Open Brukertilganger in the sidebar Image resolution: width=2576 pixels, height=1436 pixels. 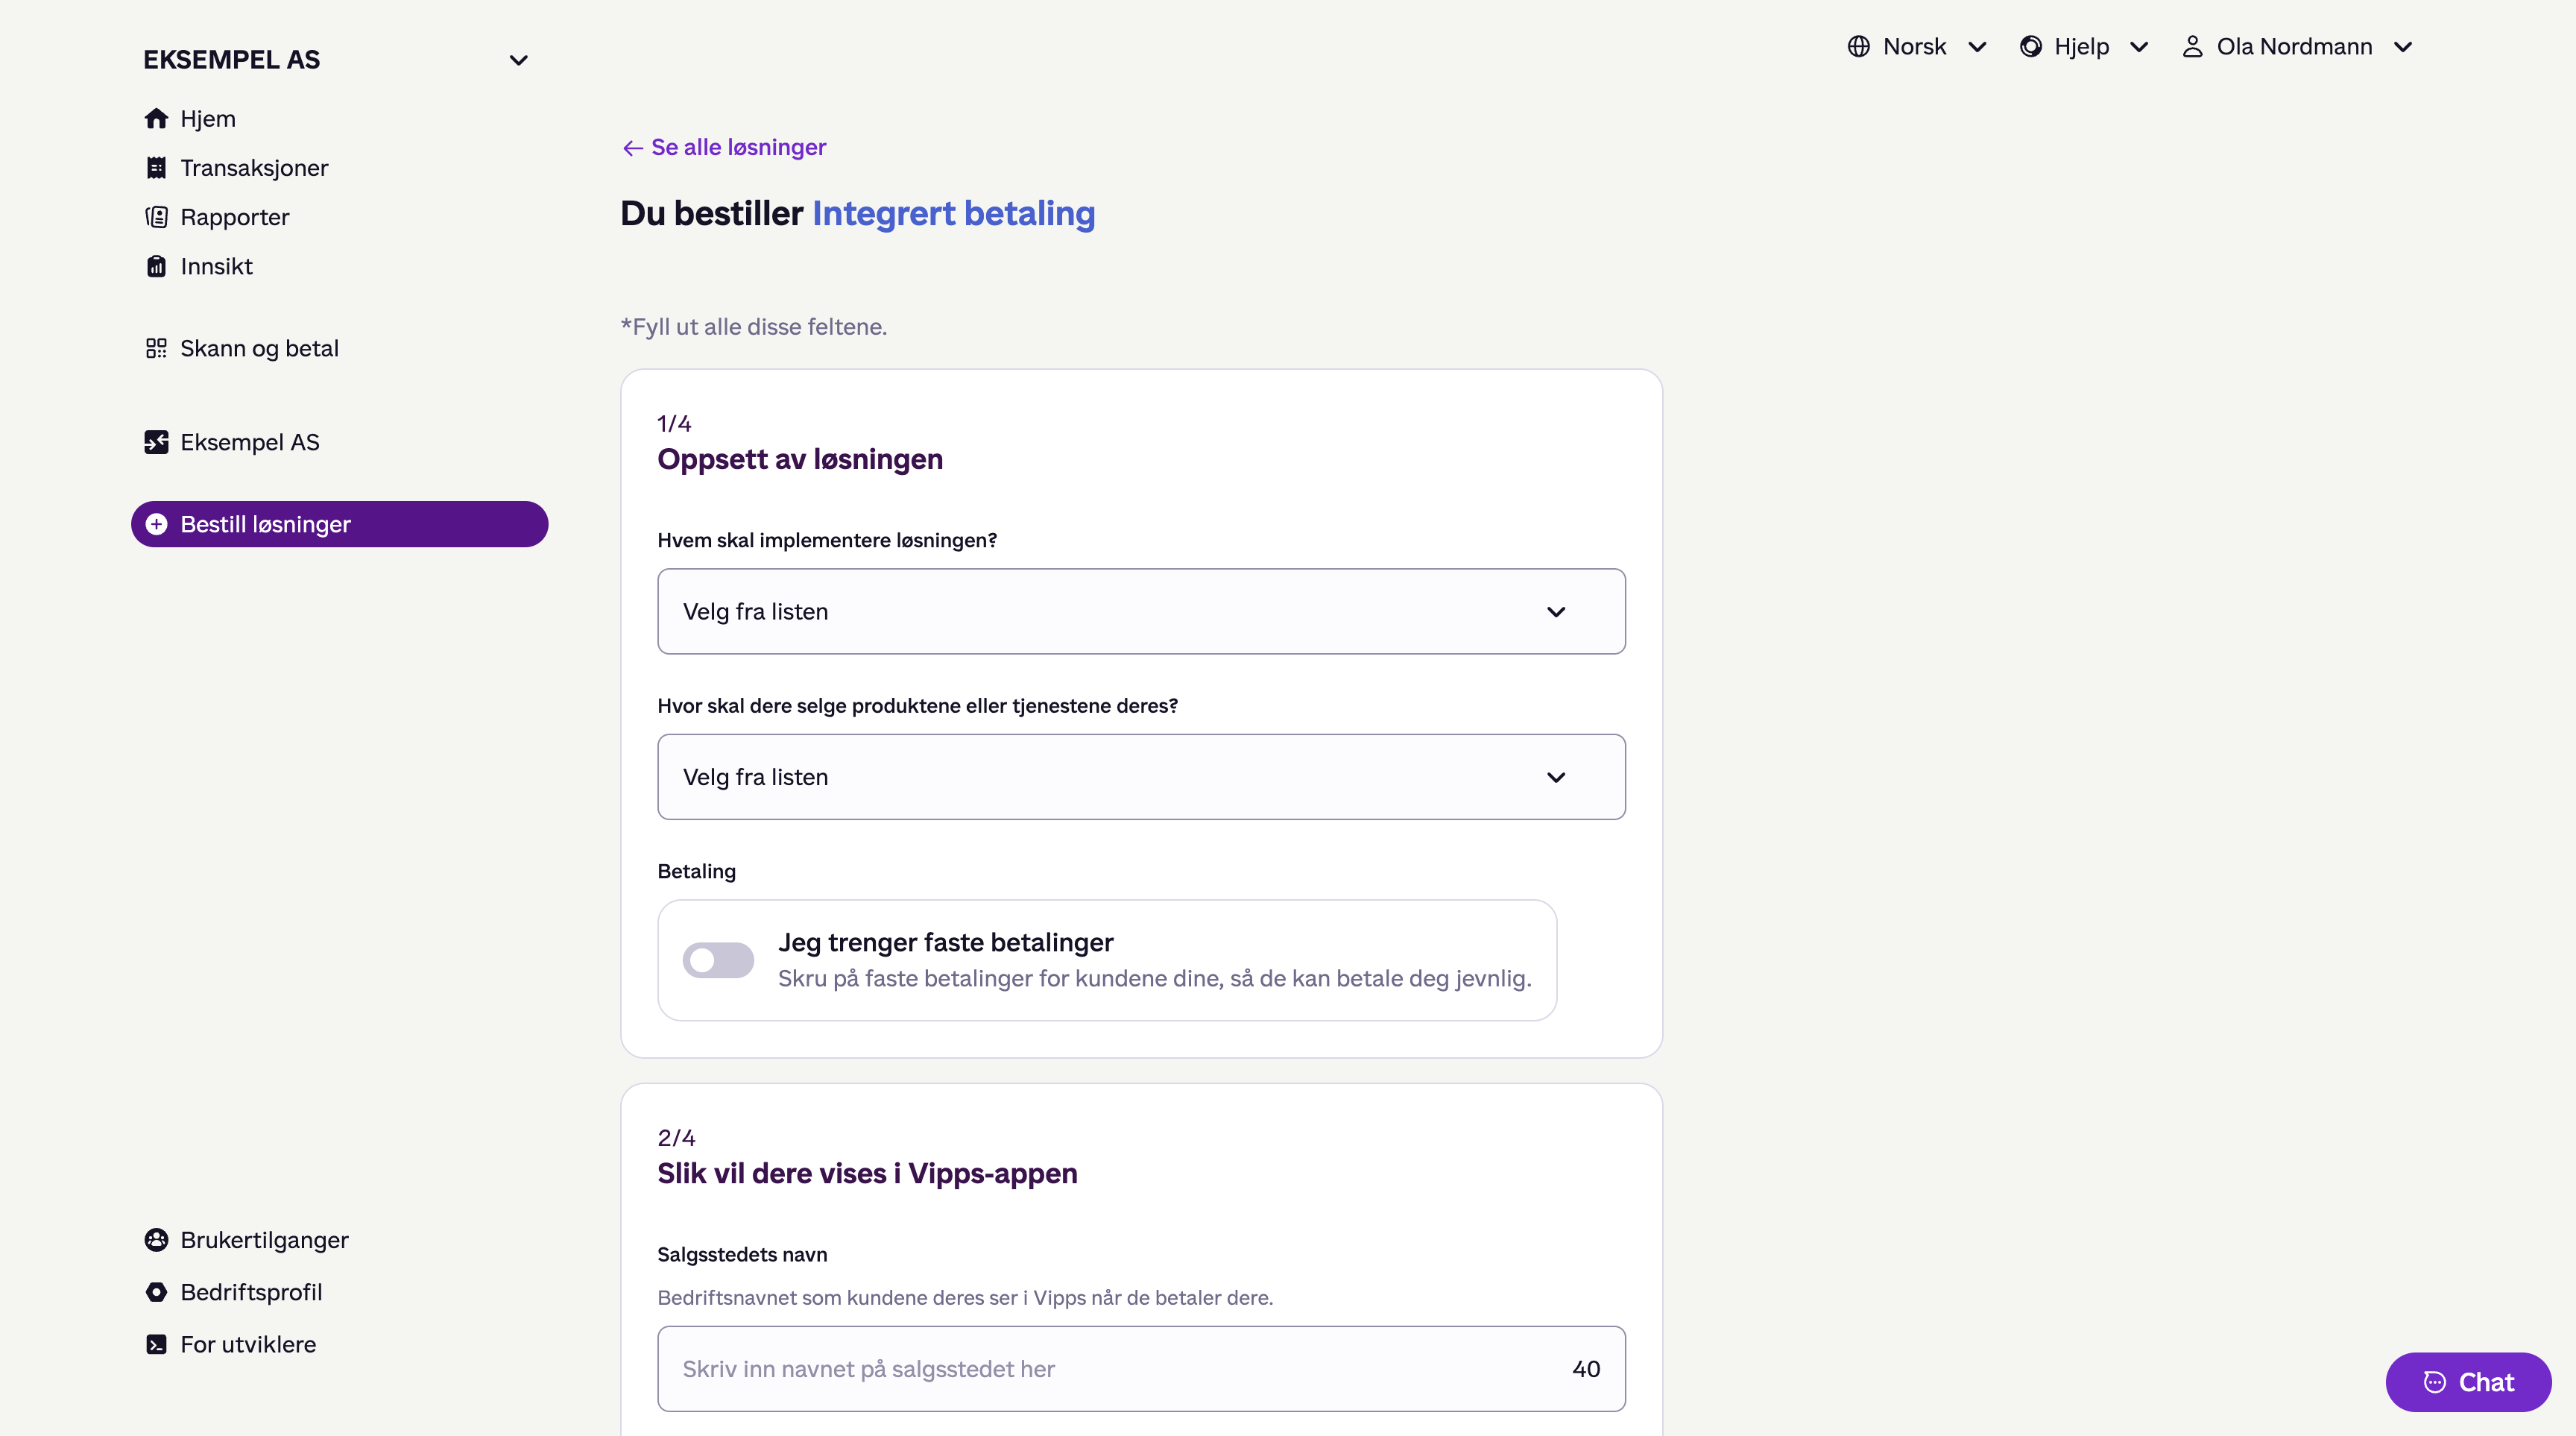(x=339, y=1240)
